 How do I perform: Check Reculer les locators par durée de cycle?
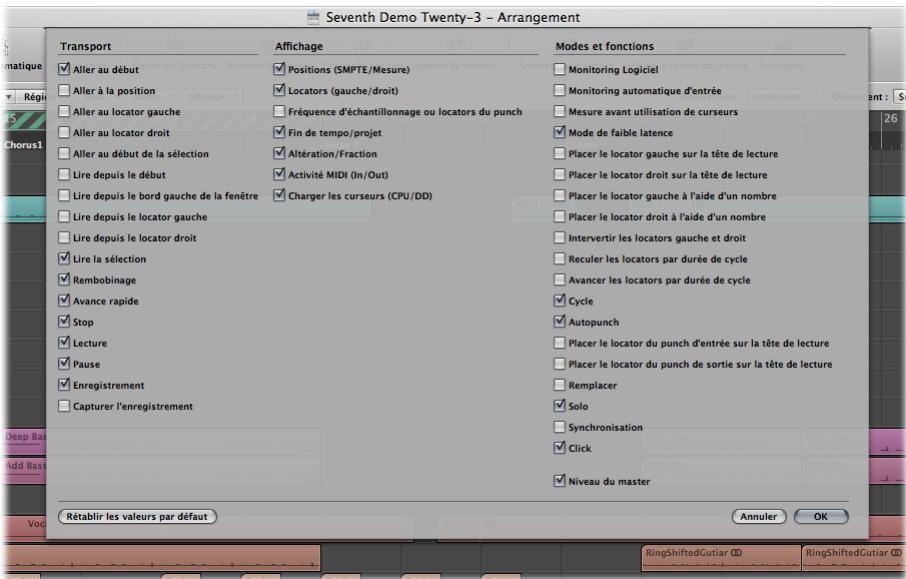[559, 259]
